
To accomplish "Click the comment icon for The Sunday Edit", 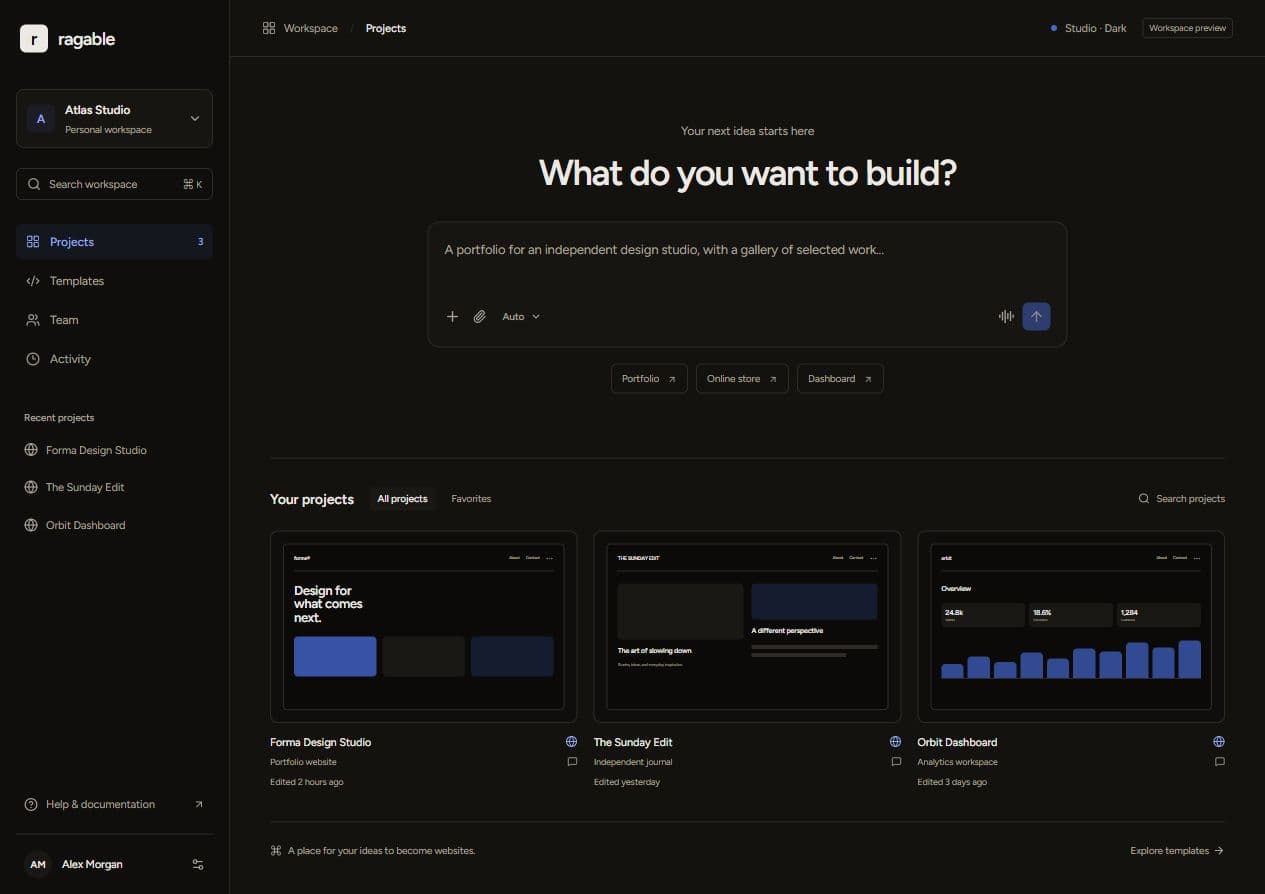I will click(x=896, y=762).
